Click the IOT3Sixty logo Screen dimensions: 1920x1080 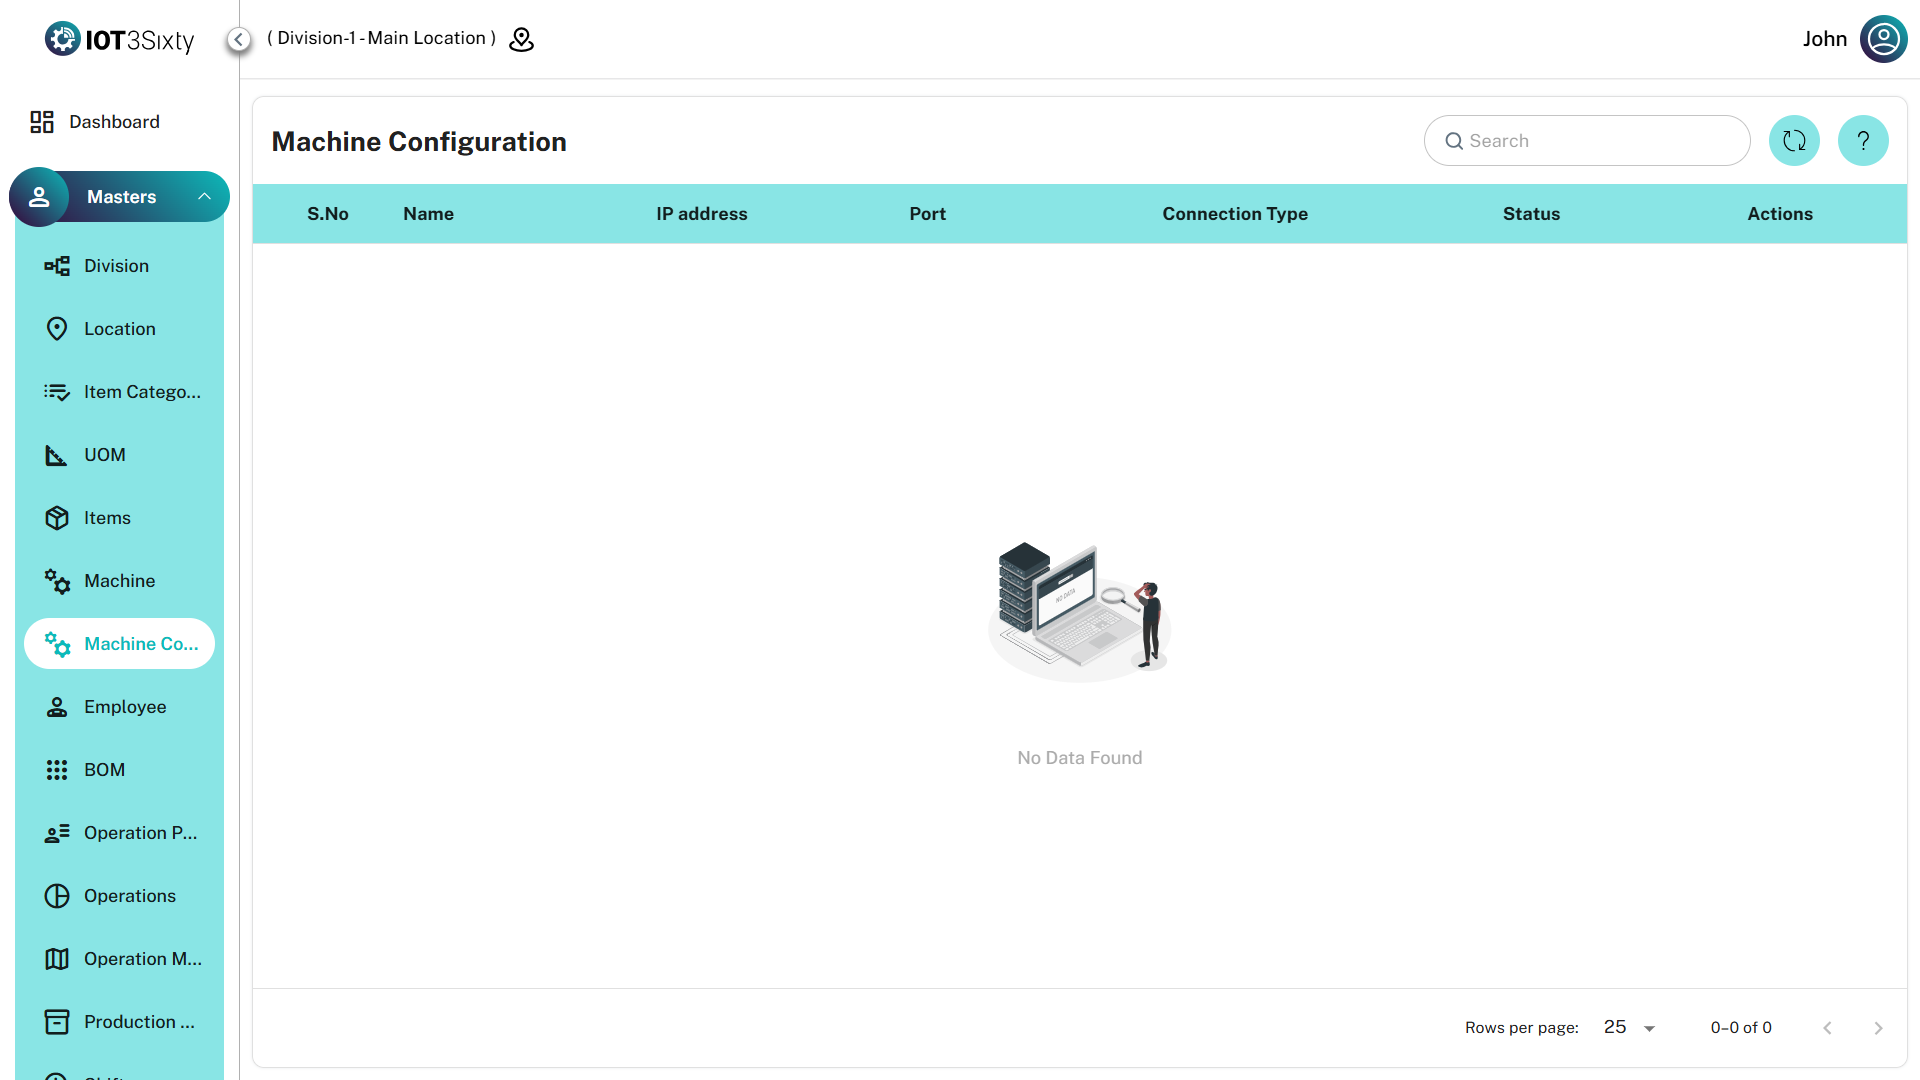pos(119,39)
